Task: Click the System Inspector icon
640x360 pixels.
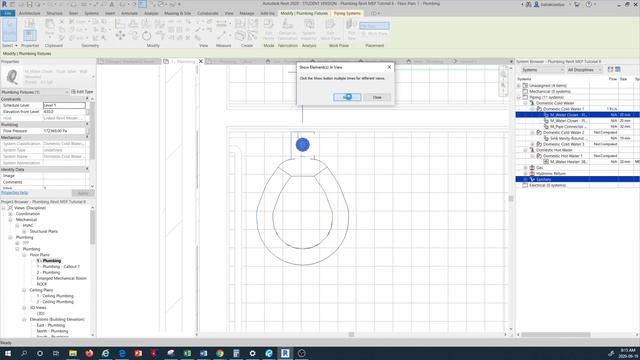Action: click(x=309, y=29)
